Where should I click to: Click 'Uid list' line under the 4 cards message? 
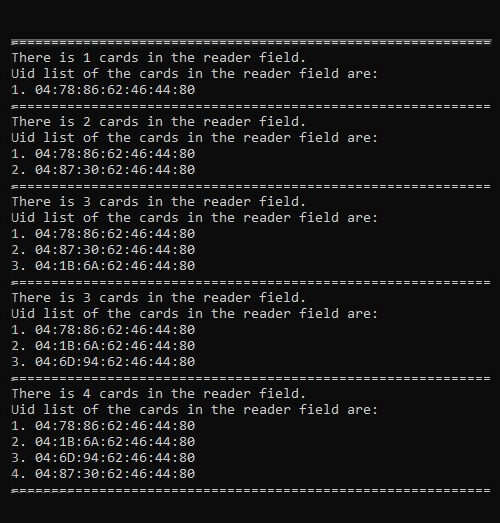point(194,410)
